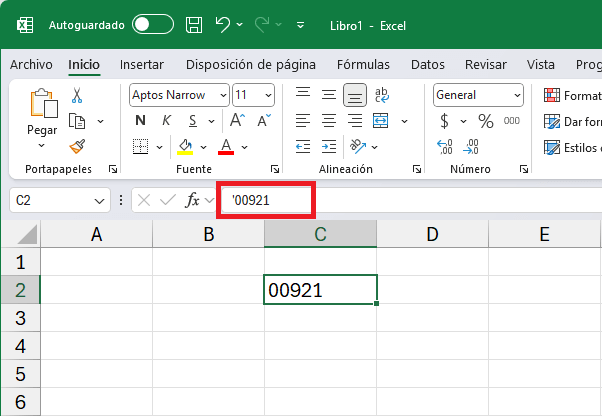Click the Wrap Text icon

click(382, 95)
